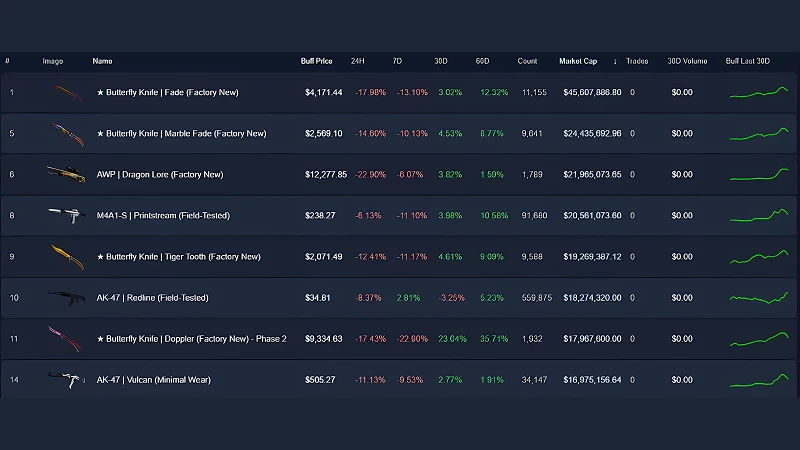
Task: Select the 559,875 count value
Action: point(537,298)
